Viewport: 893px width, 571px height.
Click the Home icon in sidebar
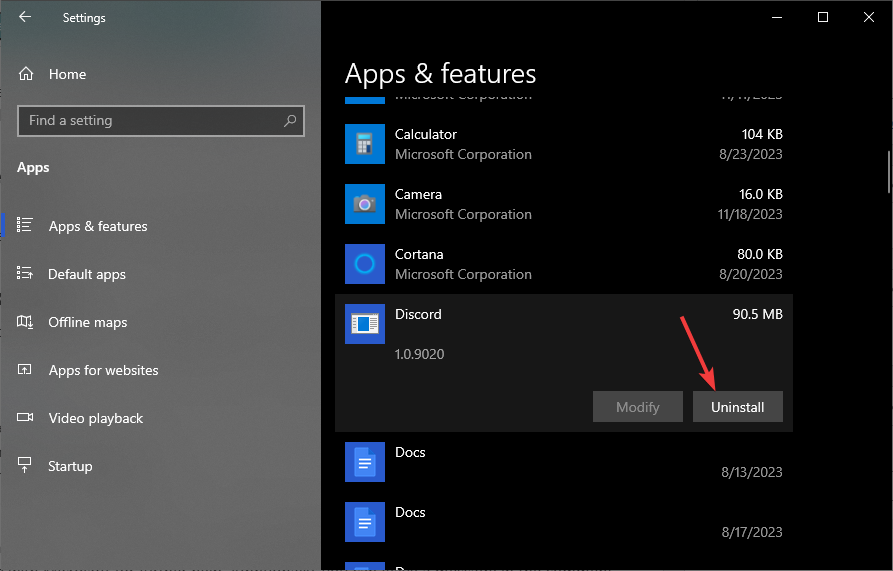(26, 74)
